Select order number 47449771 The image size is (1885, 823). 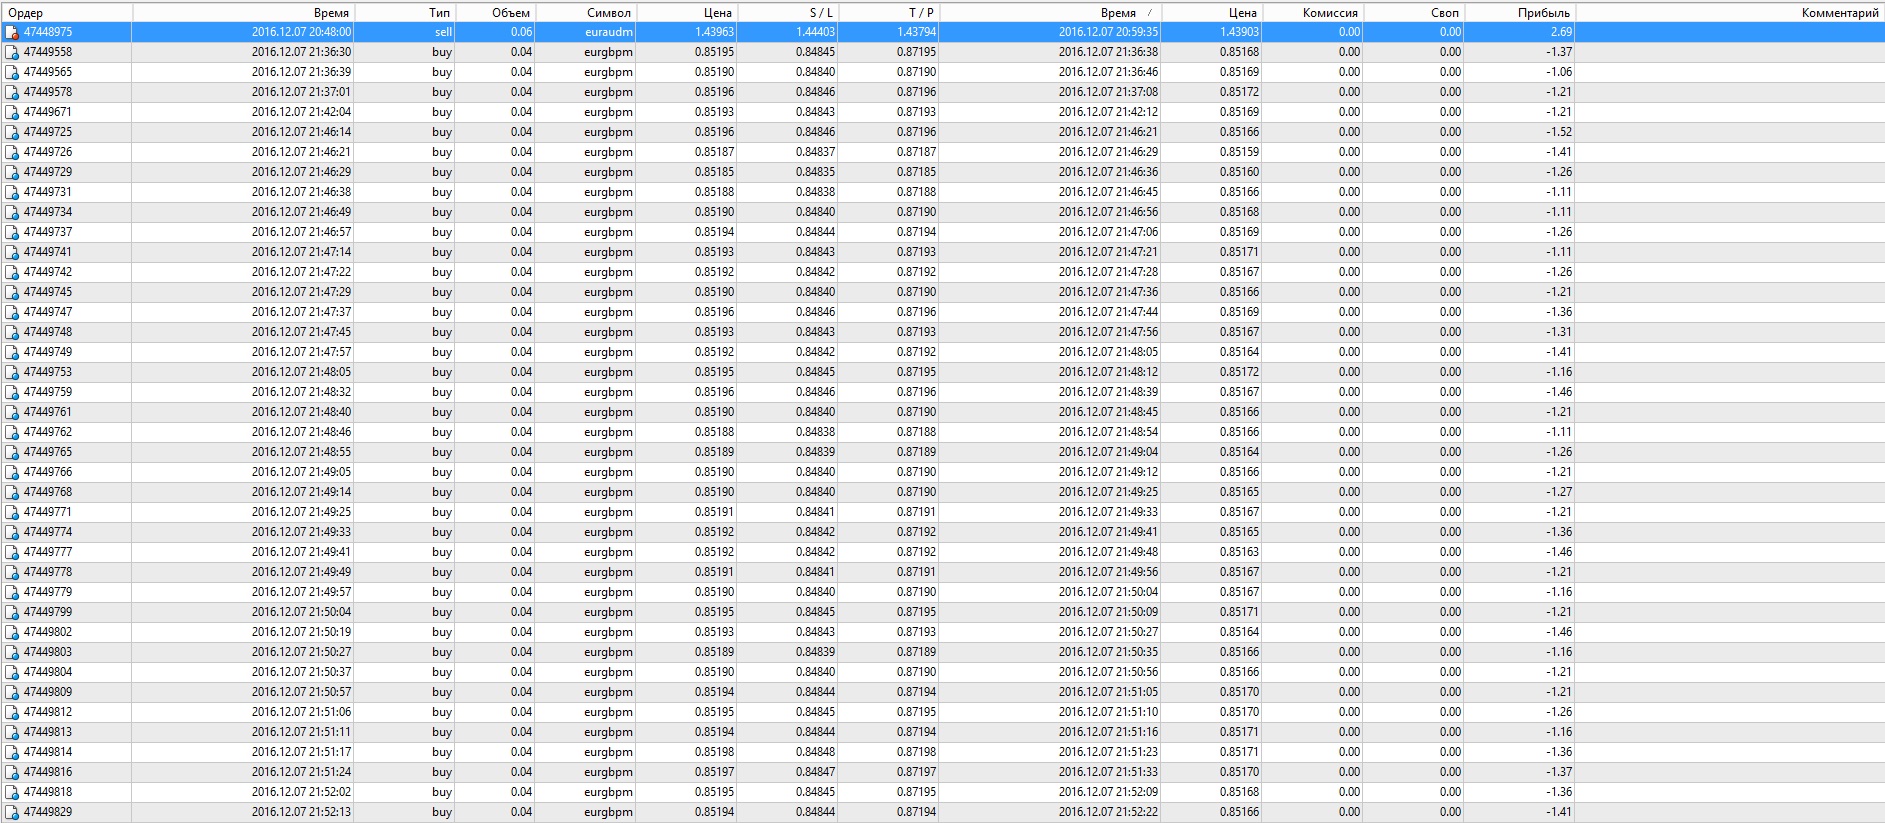click(48, 512)
